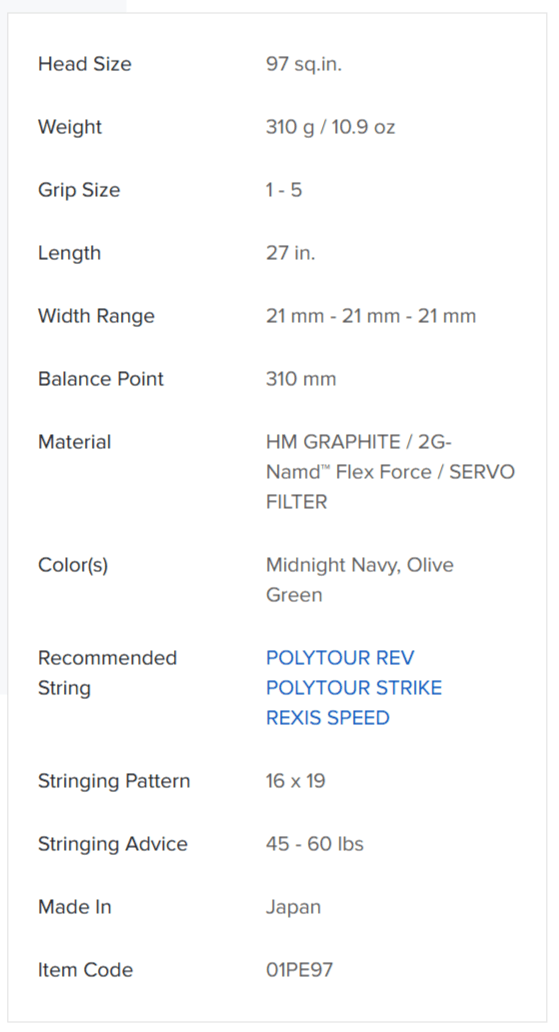Screen dimensions: 559x1032
Task: Open the REXIS SPEED string link
Action: coord(327,717)
